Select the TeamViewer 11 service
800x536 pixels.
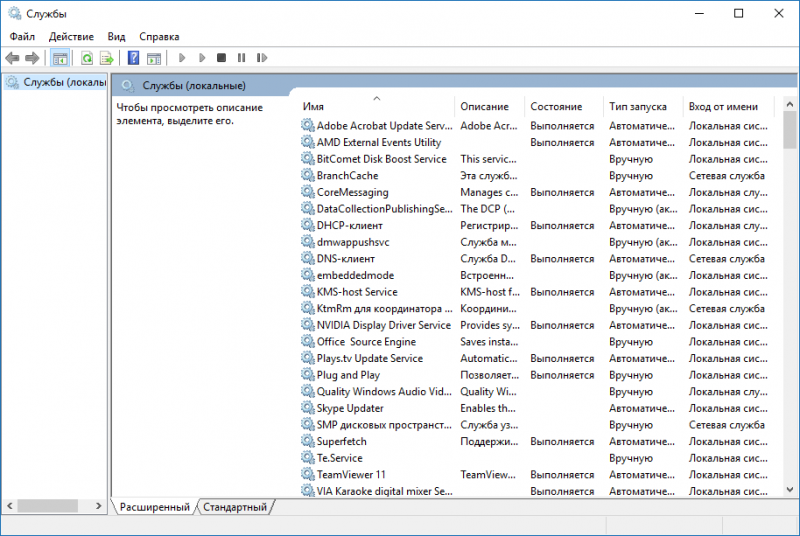click(x=536, y=475)
